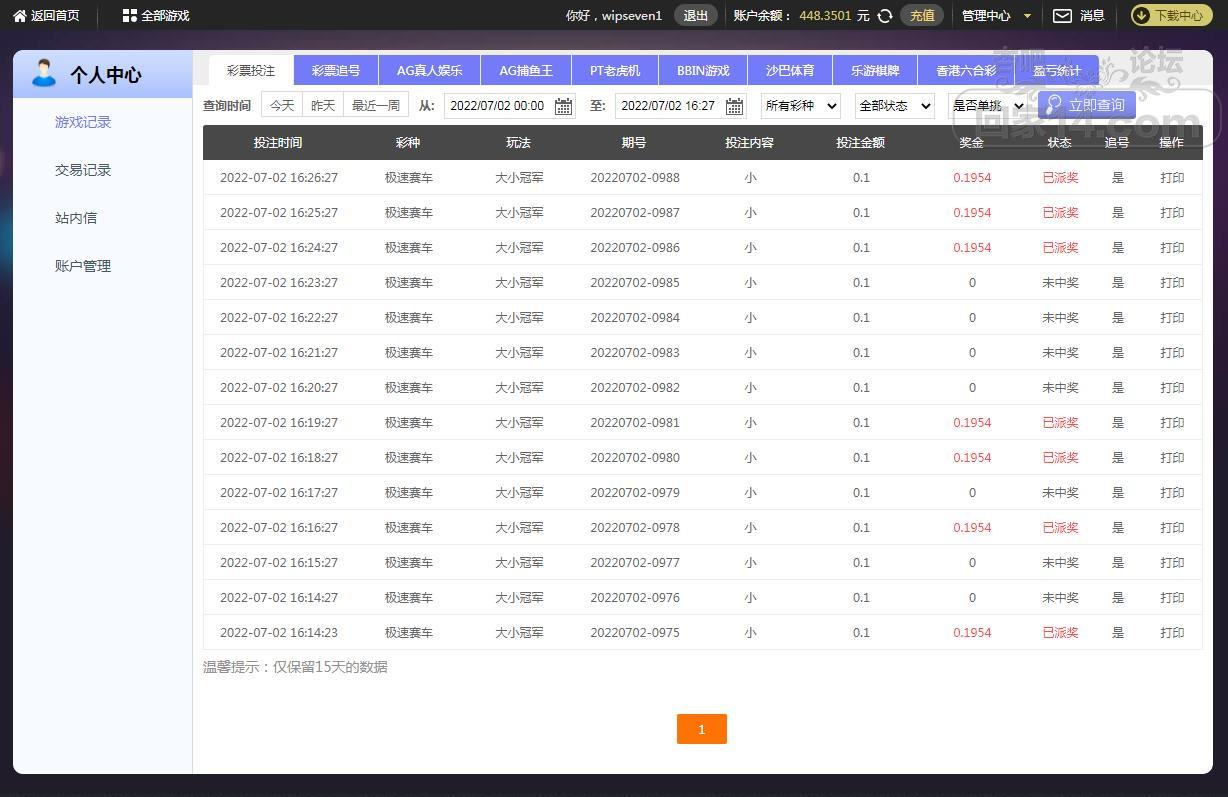
Task: Switch to the 彩票追号 tab
Action: [x=336, y=71]
